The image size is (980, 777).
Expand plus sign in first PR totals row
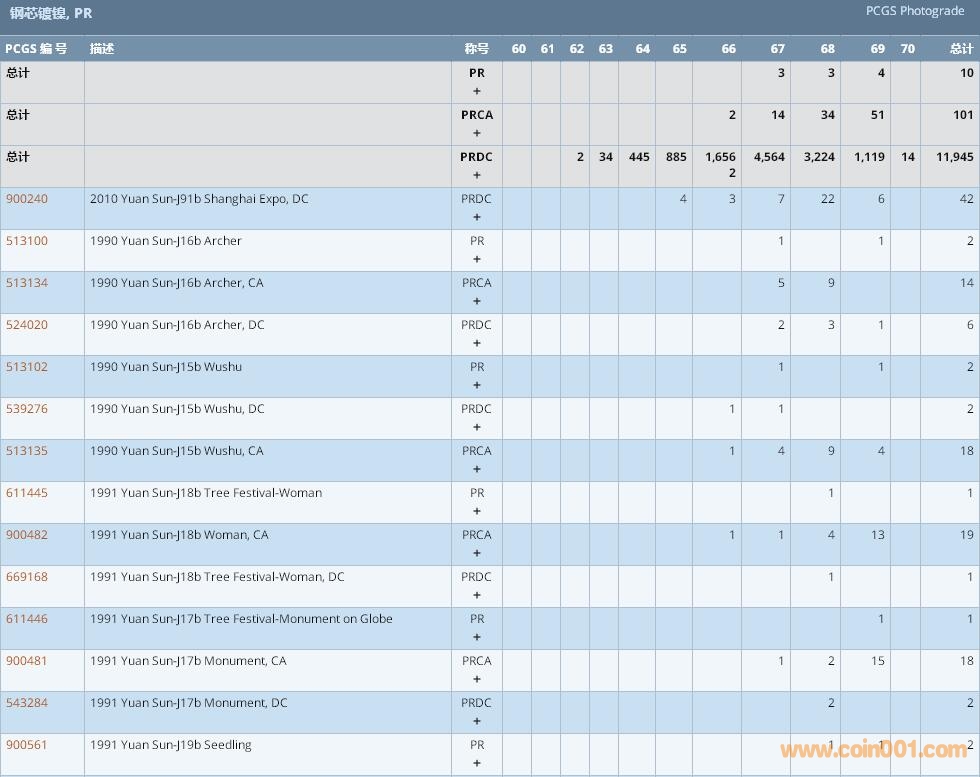(477, 91)
